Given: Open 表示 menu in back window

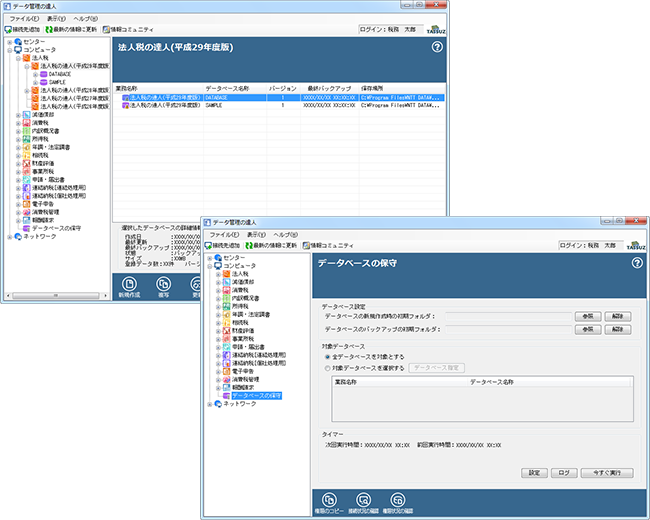Looking at the screenshot, I should coord(56,19).
